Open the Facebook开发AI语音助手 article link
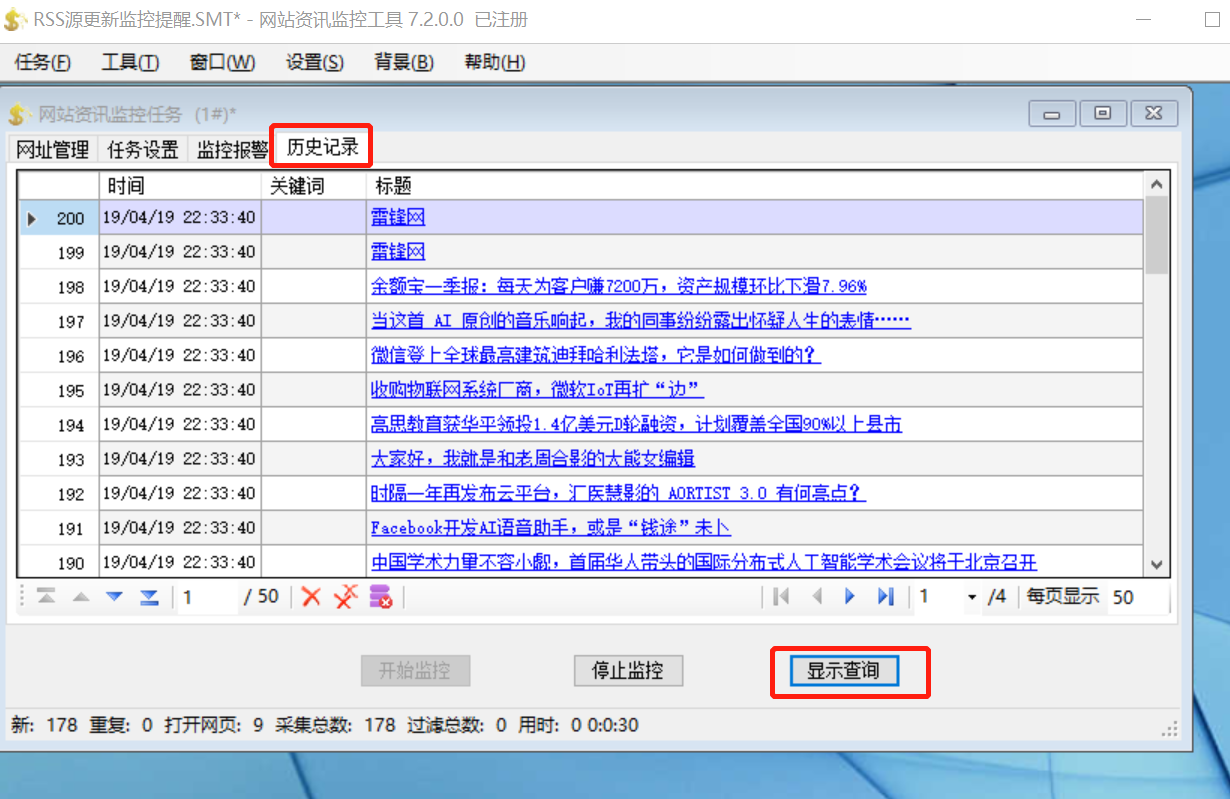Image resolution: width=1230 pixels, height=799 pixels. click(x=551, y=527)
